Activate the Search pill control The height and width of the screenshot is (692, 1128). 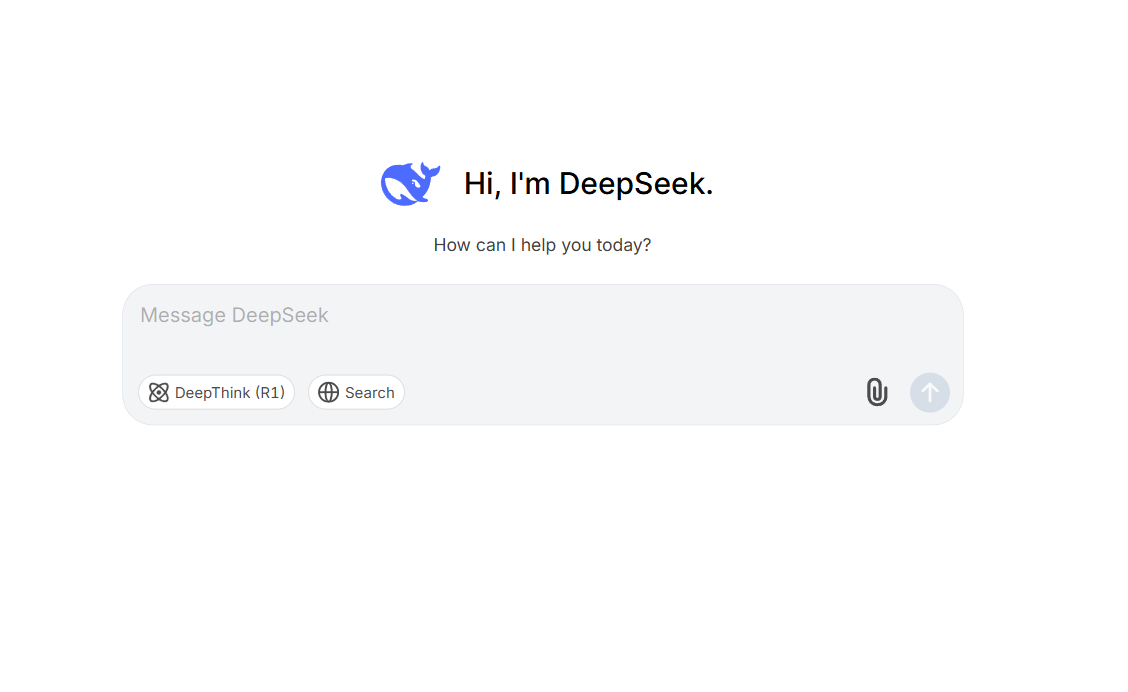tap(356, 392)
